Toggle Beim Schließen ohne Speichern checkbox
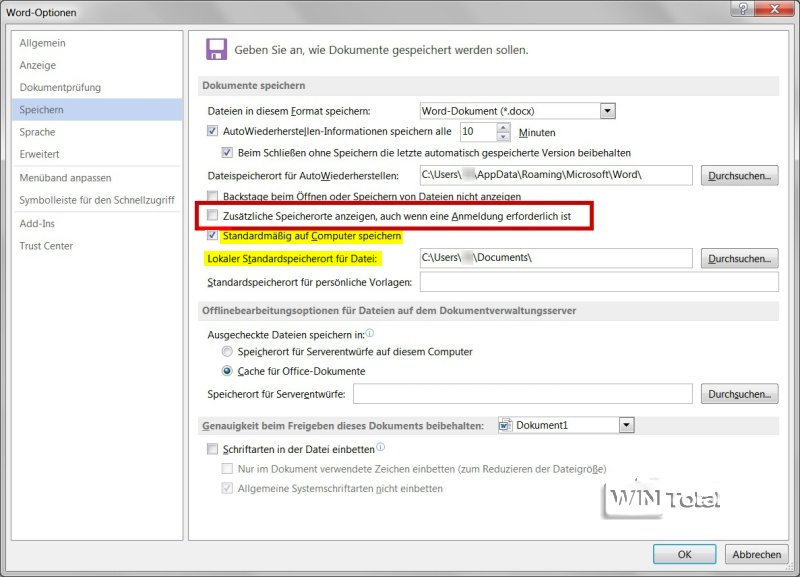This screenshot has width=800, height=577. tap(227, 152)
